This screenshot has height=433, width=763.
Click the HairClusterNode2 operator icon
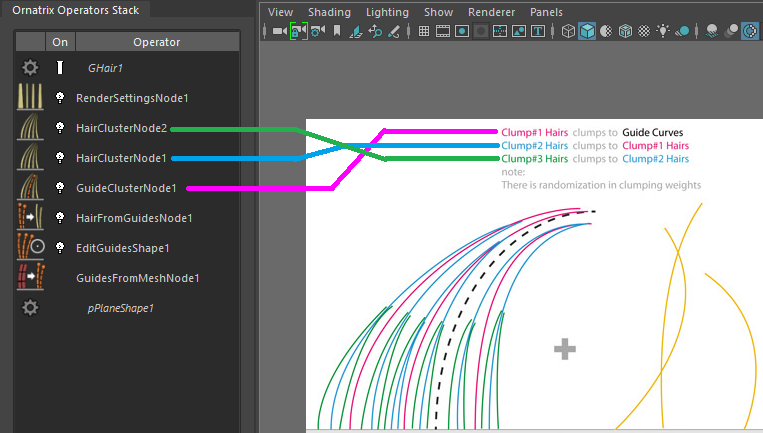pyautogui.click(x=30, y=128)
